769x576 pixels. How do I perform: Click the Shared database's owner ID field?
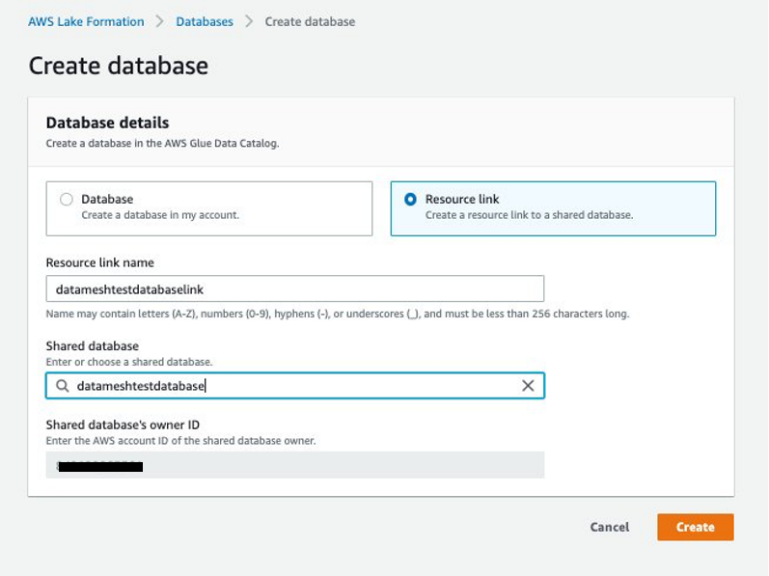click(295, 465)
